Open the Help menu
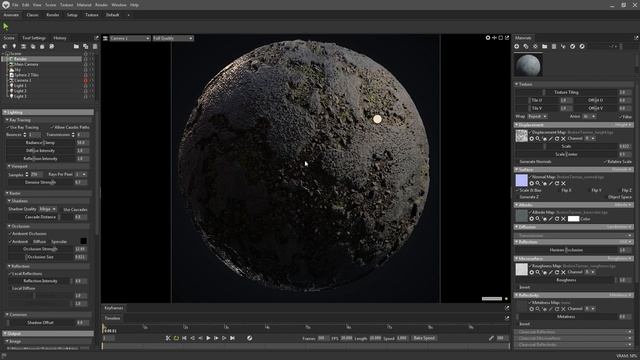 pos(134,5)
